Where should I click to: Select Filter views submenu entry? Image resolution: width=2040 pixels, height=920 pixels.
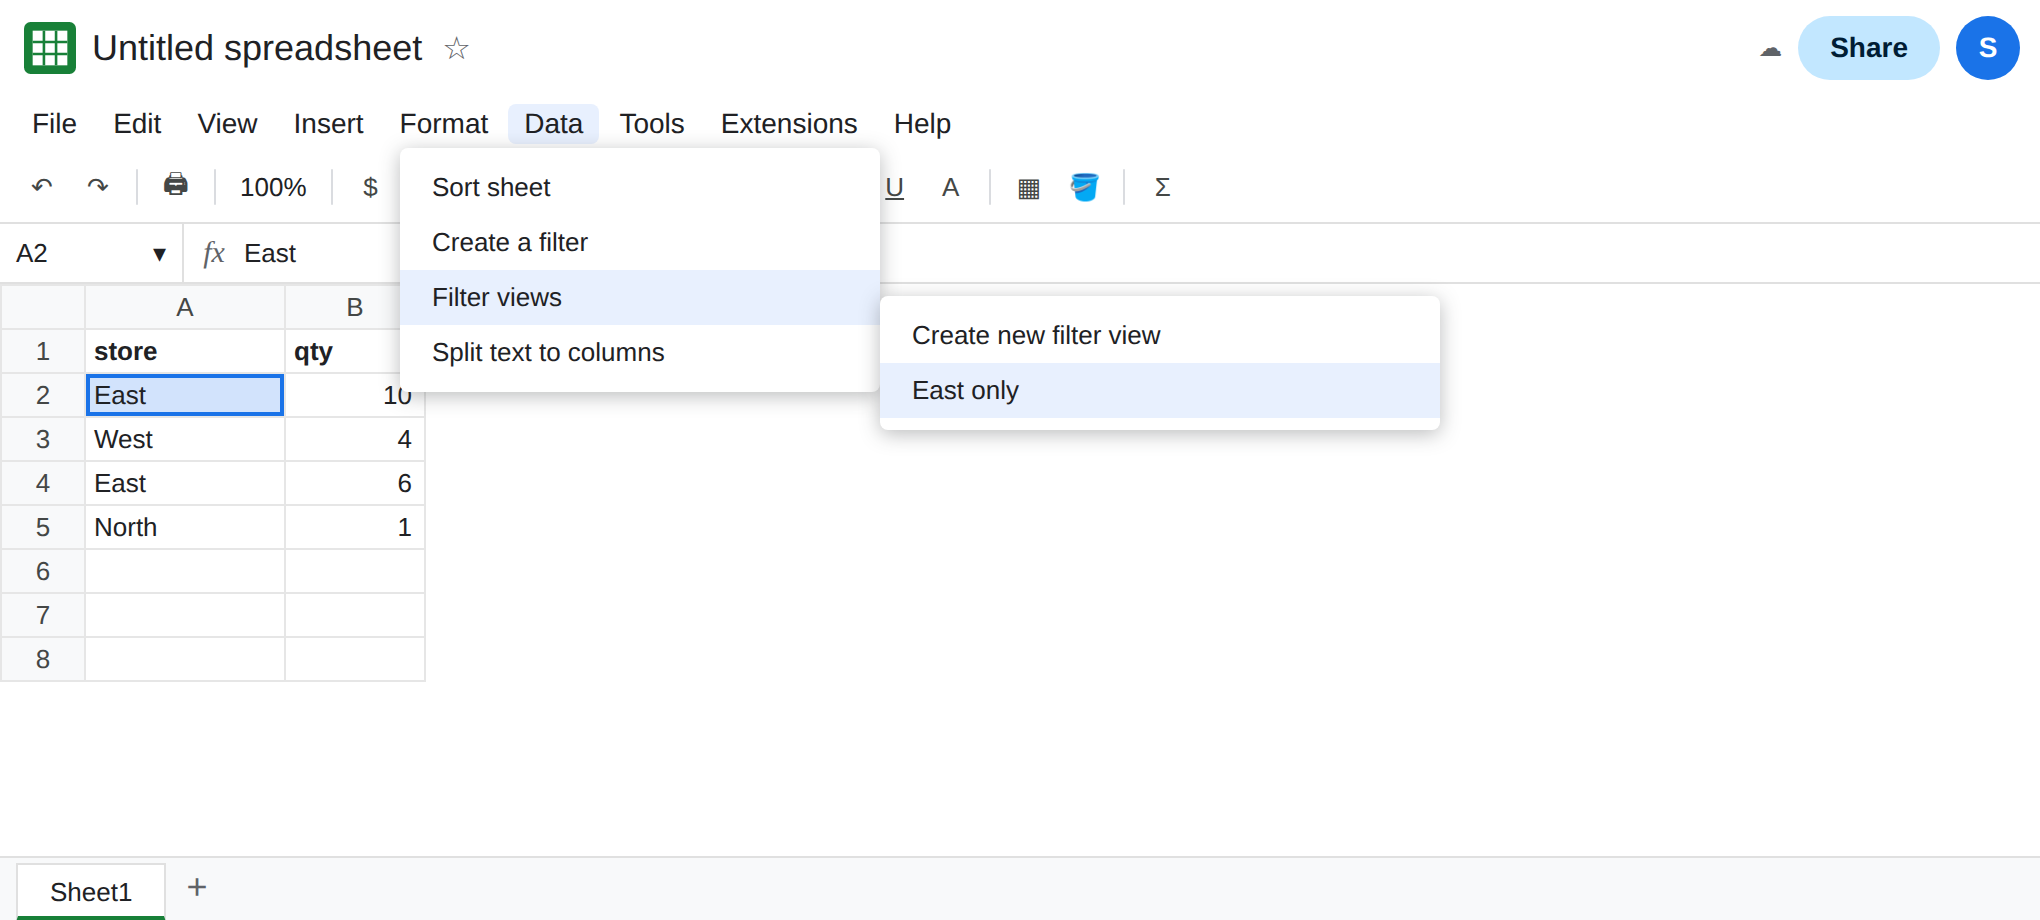640,297
